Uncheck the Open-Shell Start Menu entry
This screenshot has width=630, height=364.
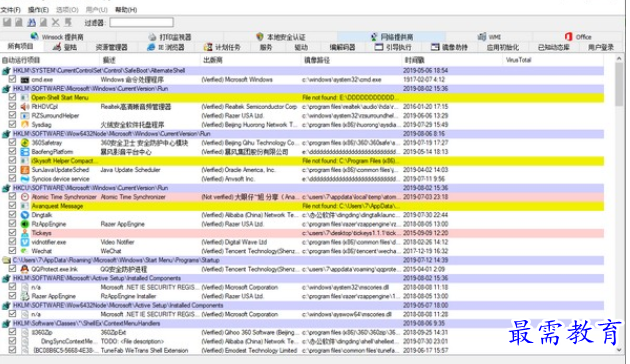coord(12,97)
